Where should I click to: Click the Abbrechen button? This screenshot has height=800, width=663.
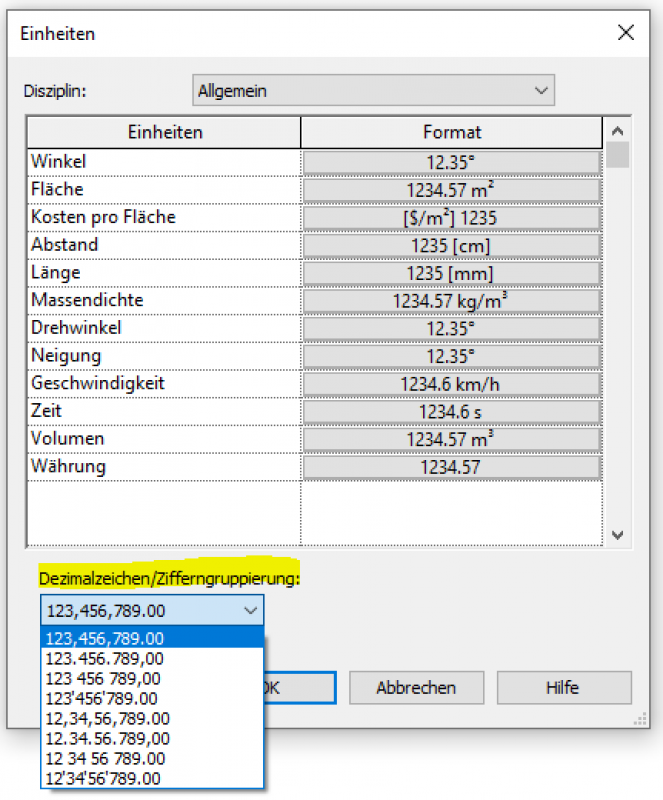pyautogui.click(x=416, y=688)
